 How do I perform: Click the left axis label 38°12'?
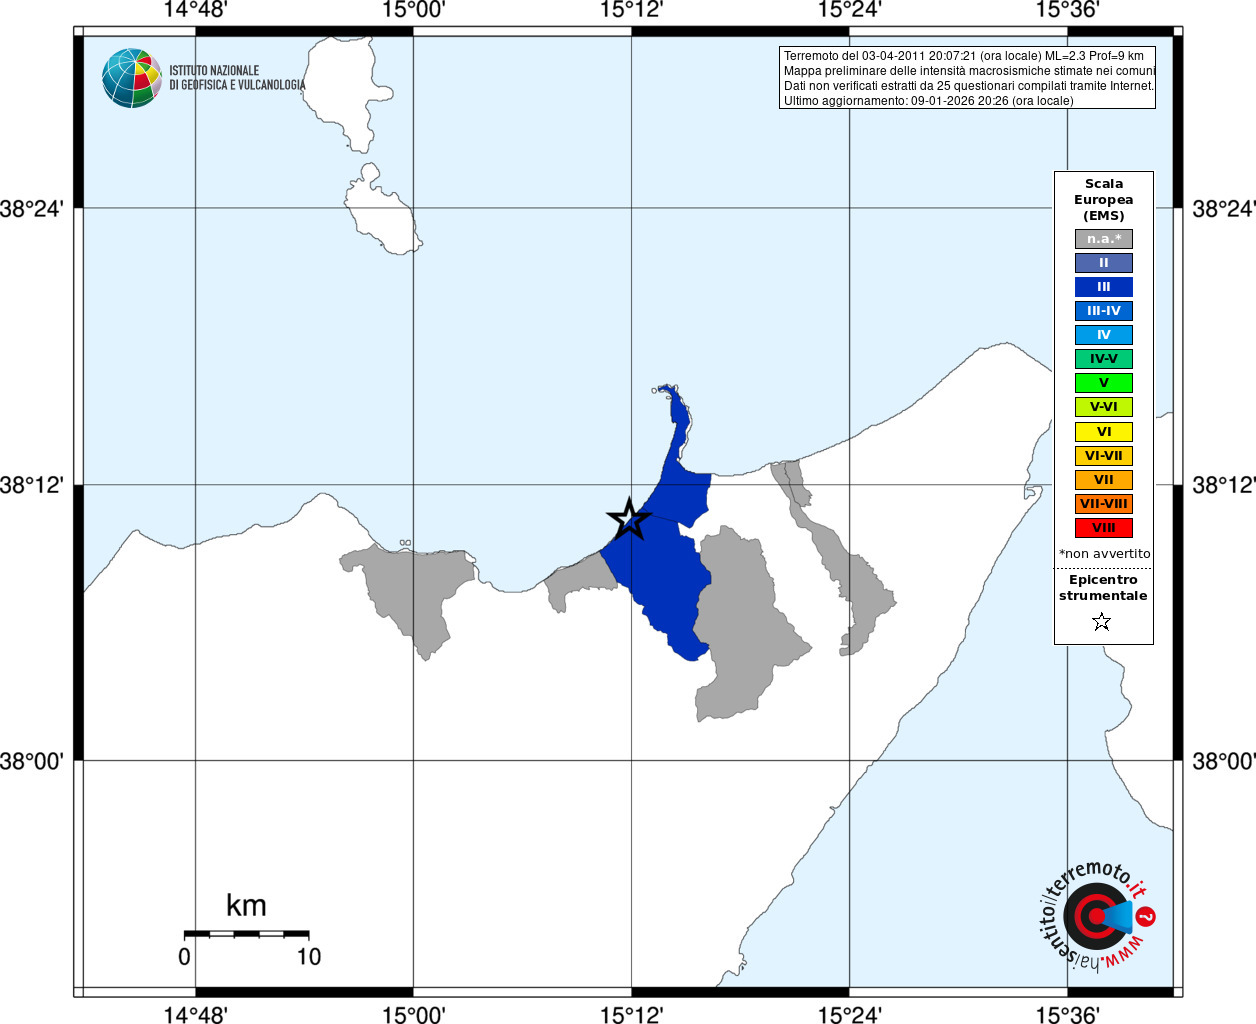click(32, 485)
